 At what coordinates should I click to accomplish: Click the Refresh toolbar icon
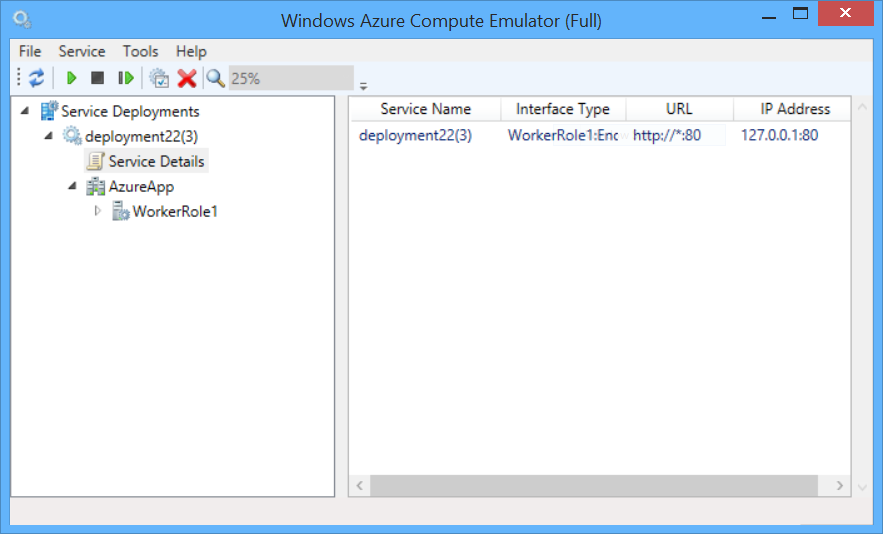pos(37,78)
